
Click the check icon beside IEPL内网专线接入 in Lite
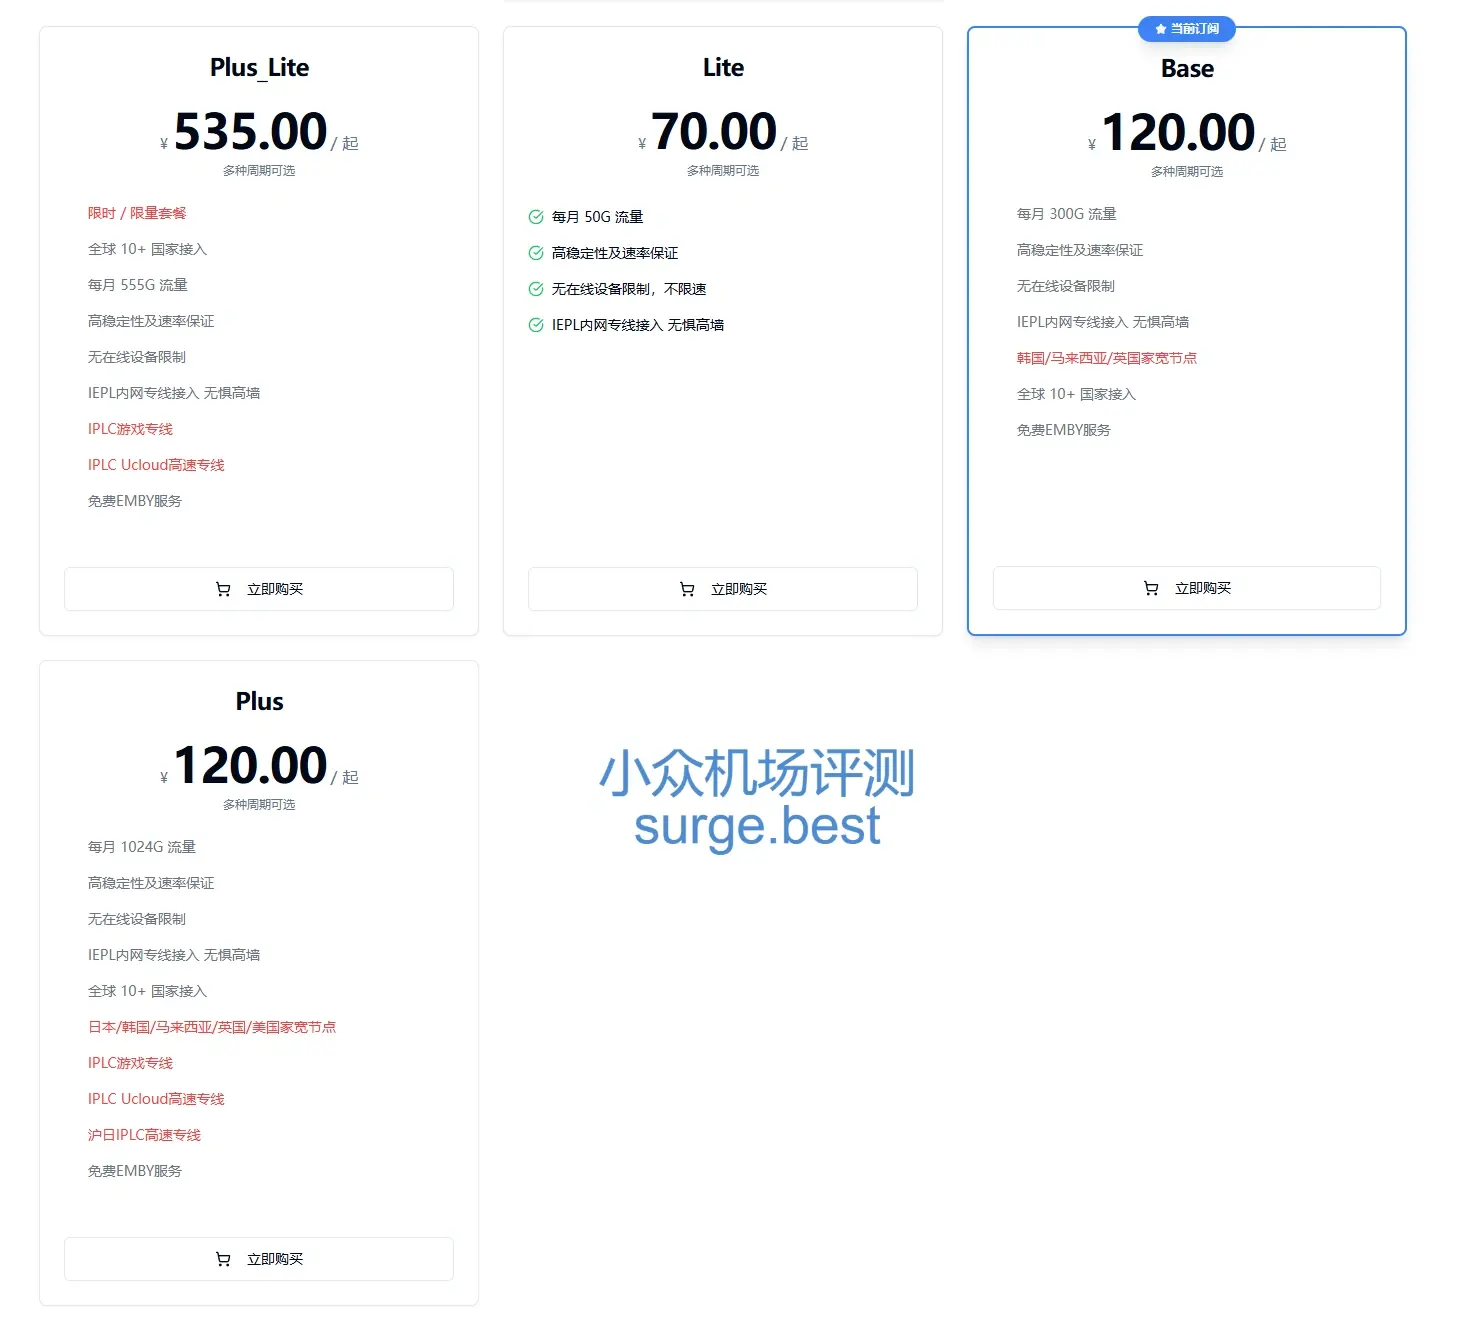point(536,325)
